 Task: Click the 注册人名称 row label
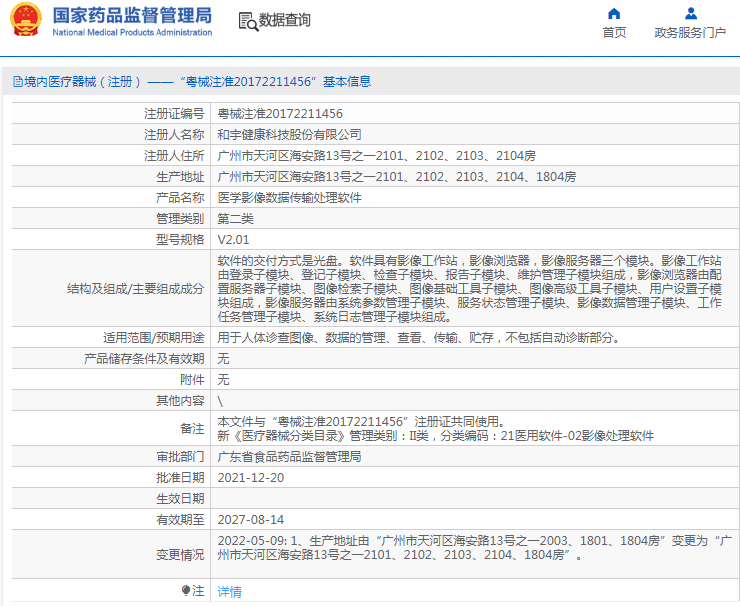click(x=174, y=135)
